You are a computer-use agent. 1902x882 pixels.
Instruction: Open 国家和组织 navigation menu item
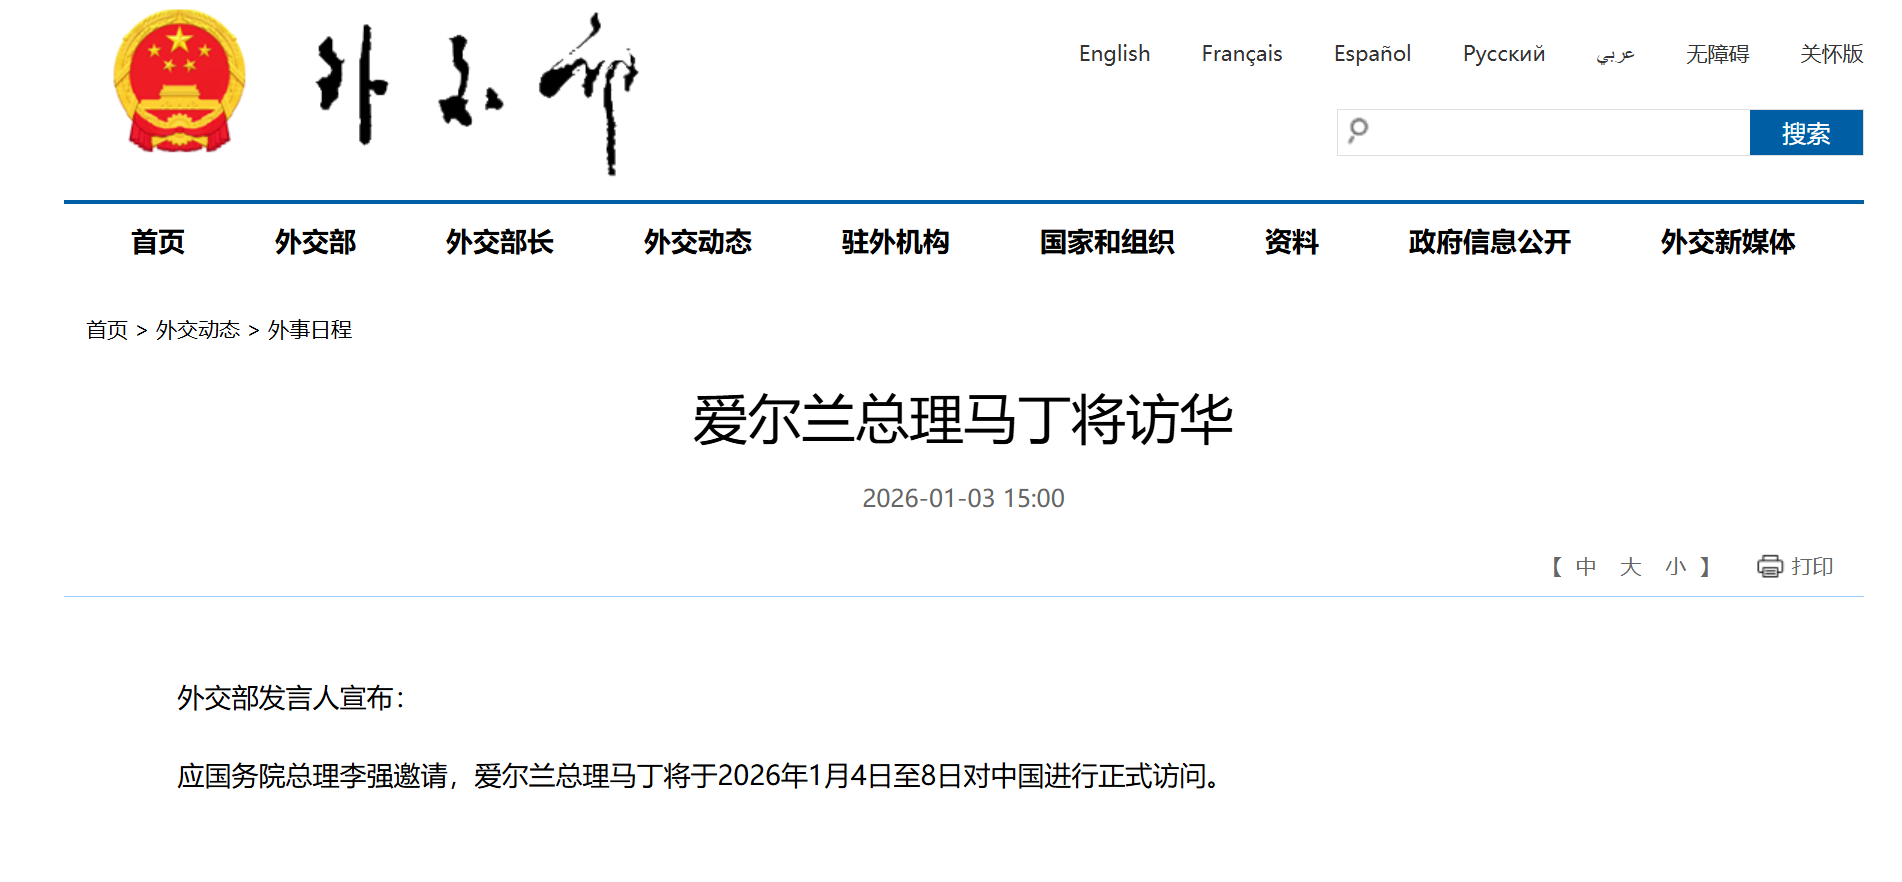click(1107, 242)
